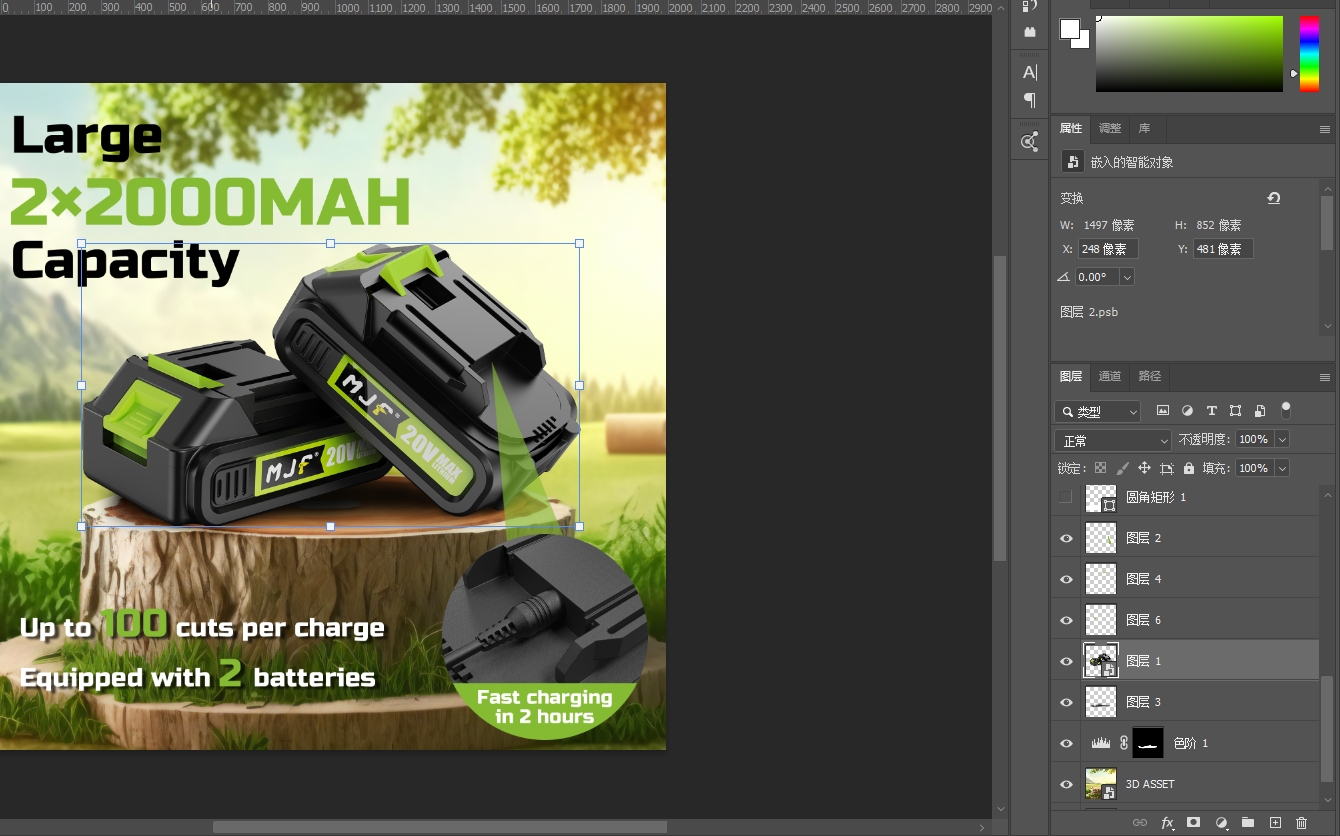Lock transparent pixels icon
The image size is (1340, 836).
click(1100, 468)
